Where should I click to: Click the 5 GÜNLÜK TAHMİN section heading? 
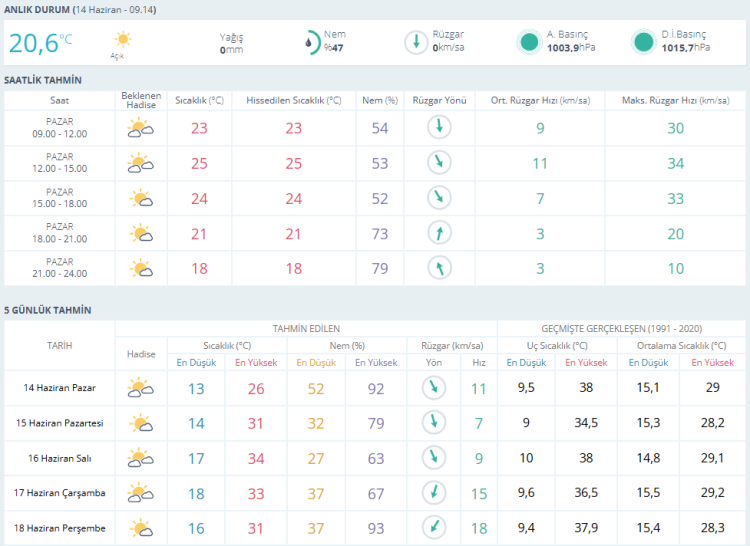click(47, 310)
